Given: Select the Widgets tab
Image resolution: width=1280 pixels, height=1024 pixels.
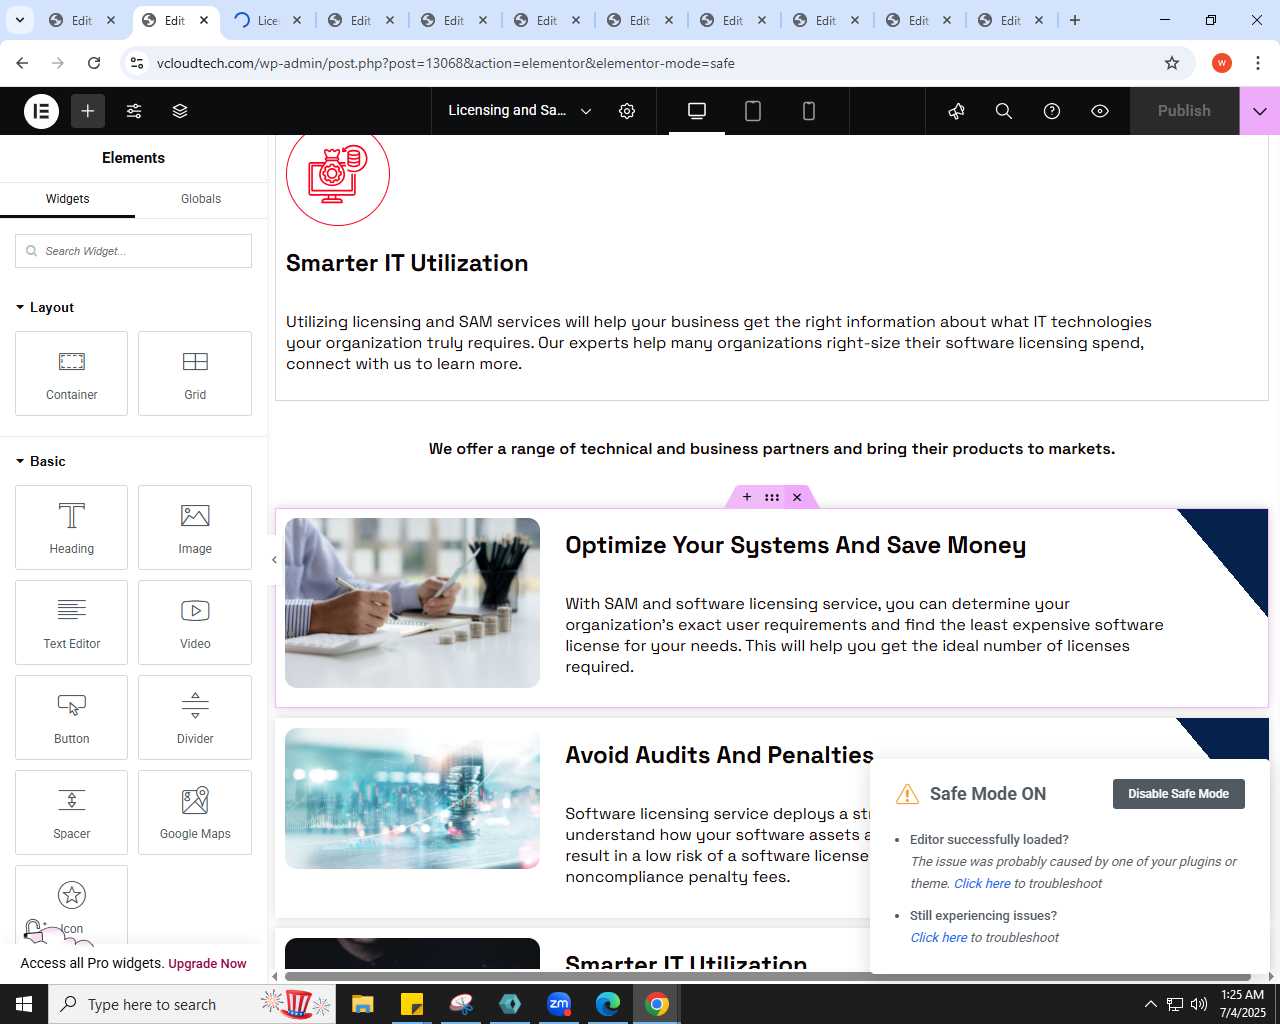Looking at the screenshot, I should 67,199.
